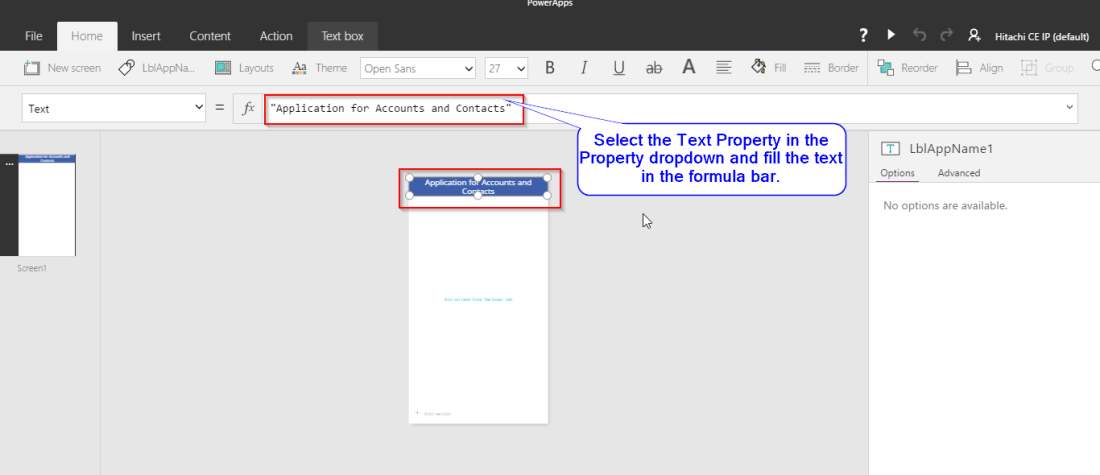
Task: Click the Fill color bucket
Action: click(x=767, y=68)
